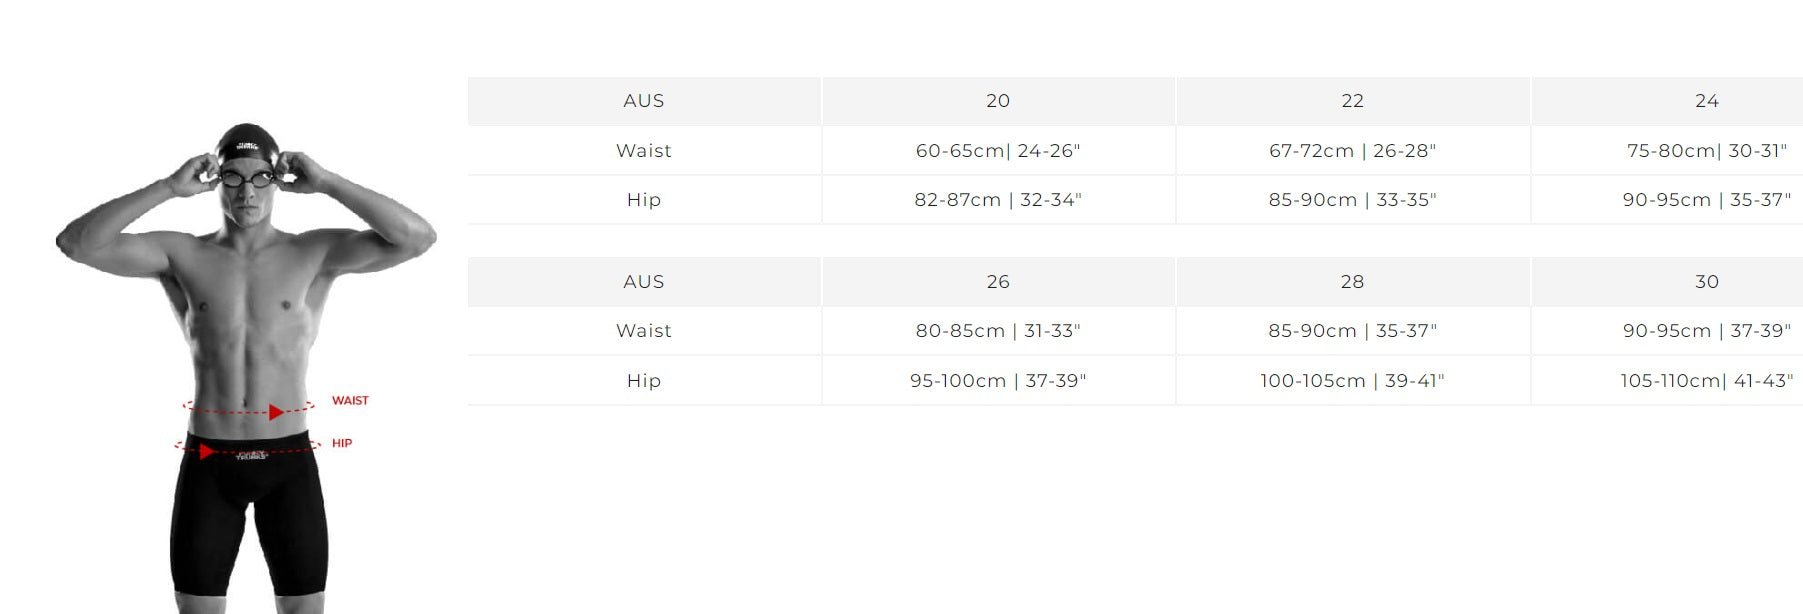The width and height of the screenshot is (1803, 614).
Task: Click the 105-110cm | 41-43" hip cell
Action: tap(1706, 381)
